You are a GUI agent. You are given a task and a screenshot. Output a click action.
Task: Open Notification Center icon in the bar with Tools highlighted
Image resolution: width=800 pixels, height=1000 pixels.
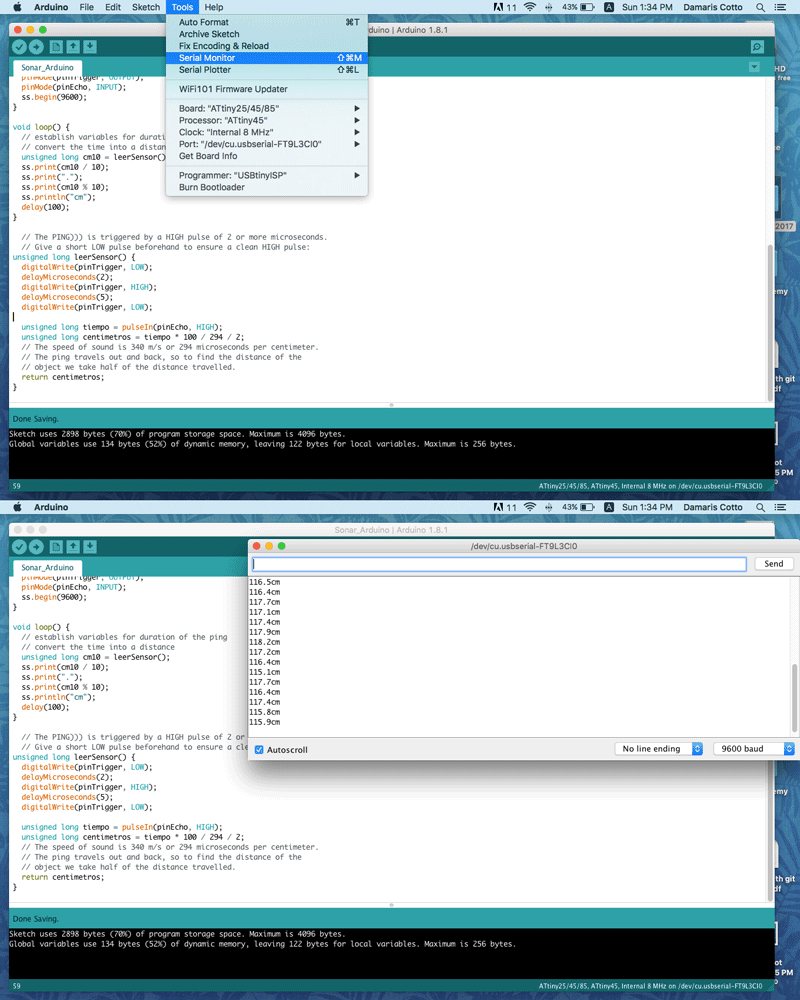click(780, 7)
